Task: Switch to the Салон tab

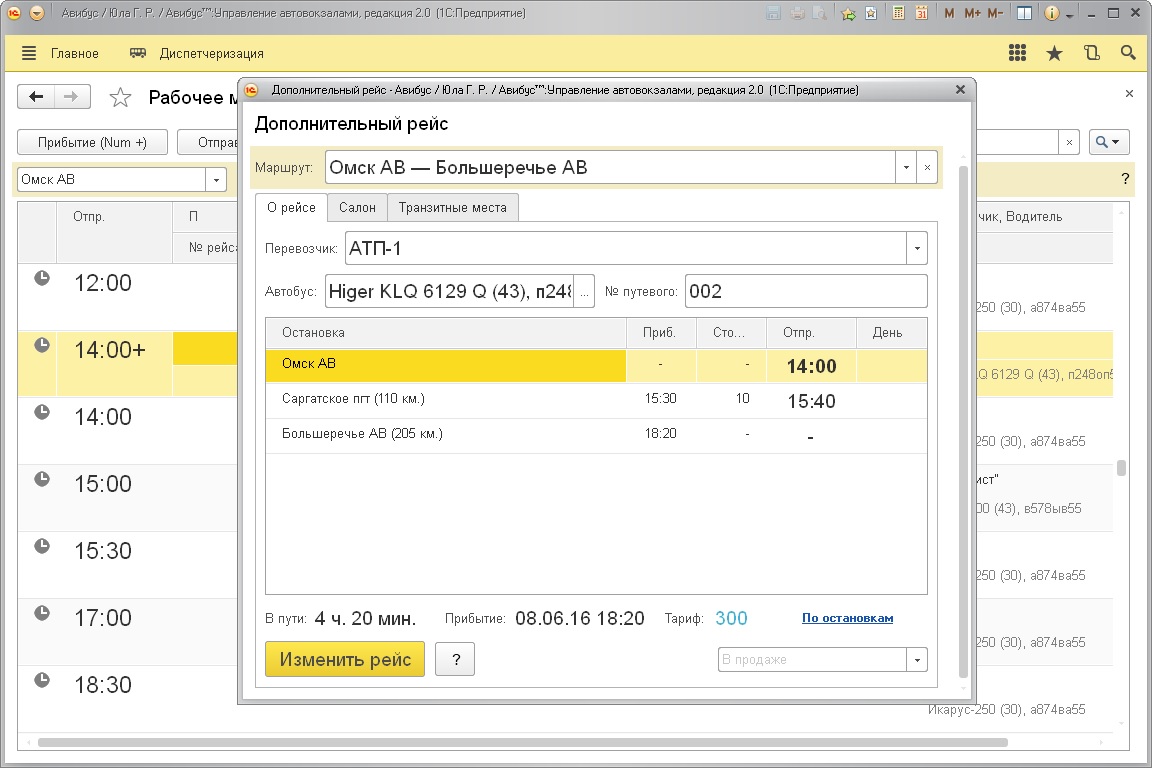Action: coord(357,207)
